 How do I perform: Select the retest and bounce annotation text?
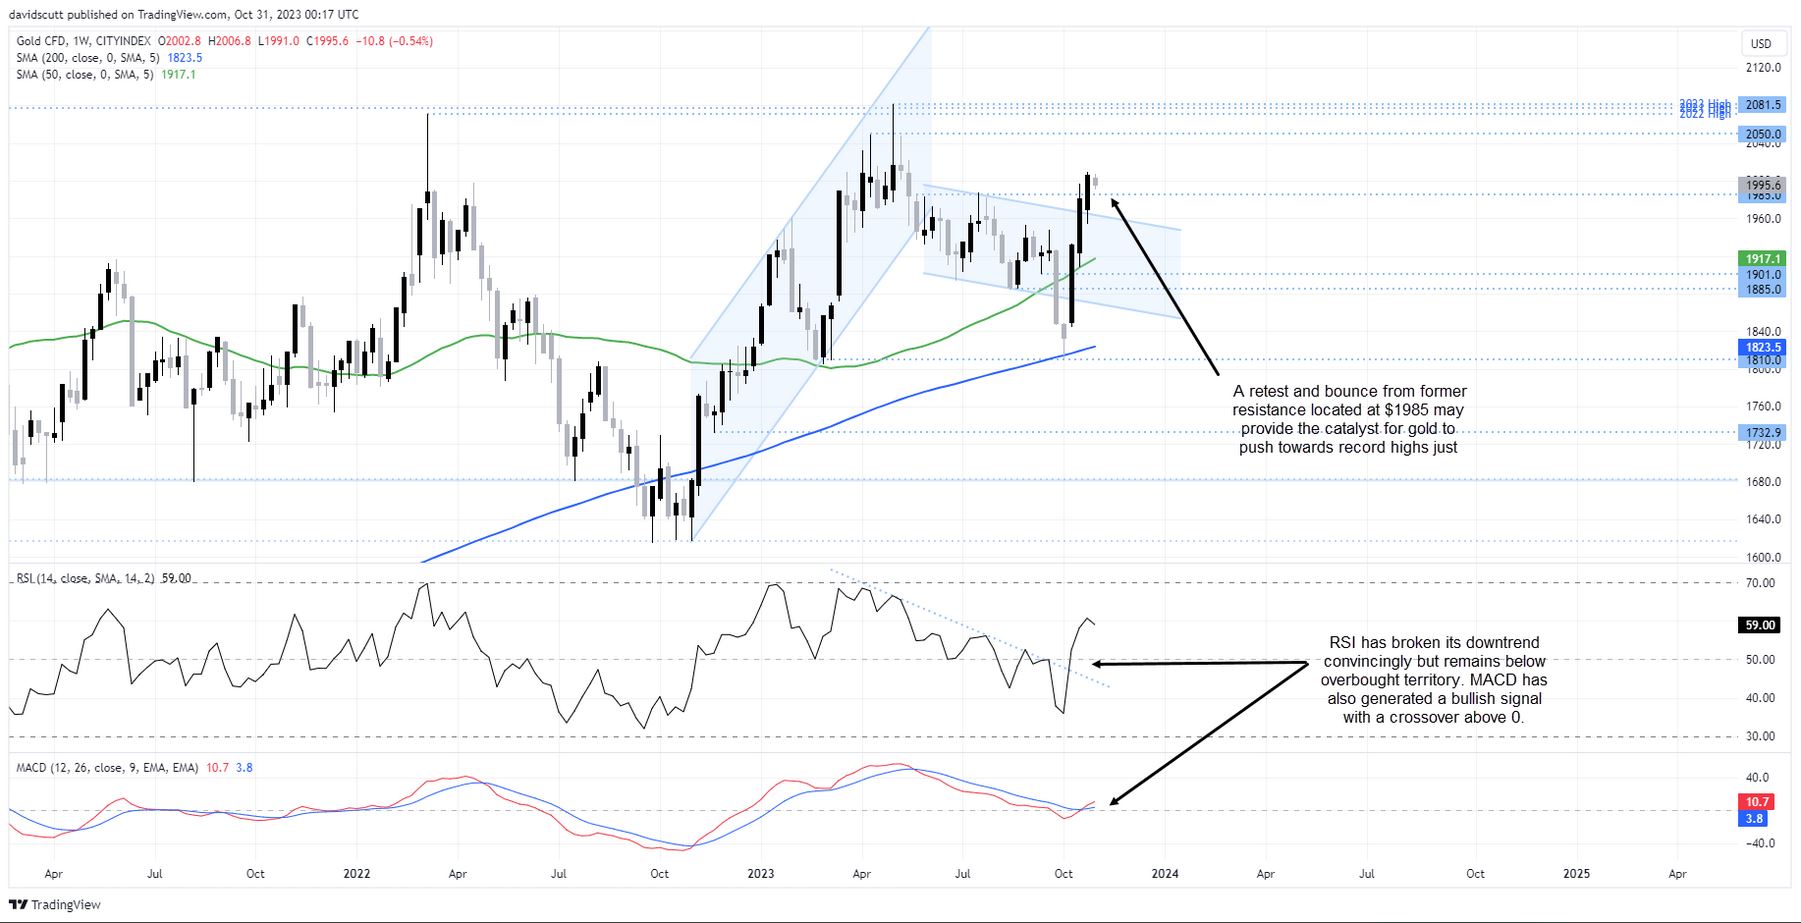coord(1348,419)
